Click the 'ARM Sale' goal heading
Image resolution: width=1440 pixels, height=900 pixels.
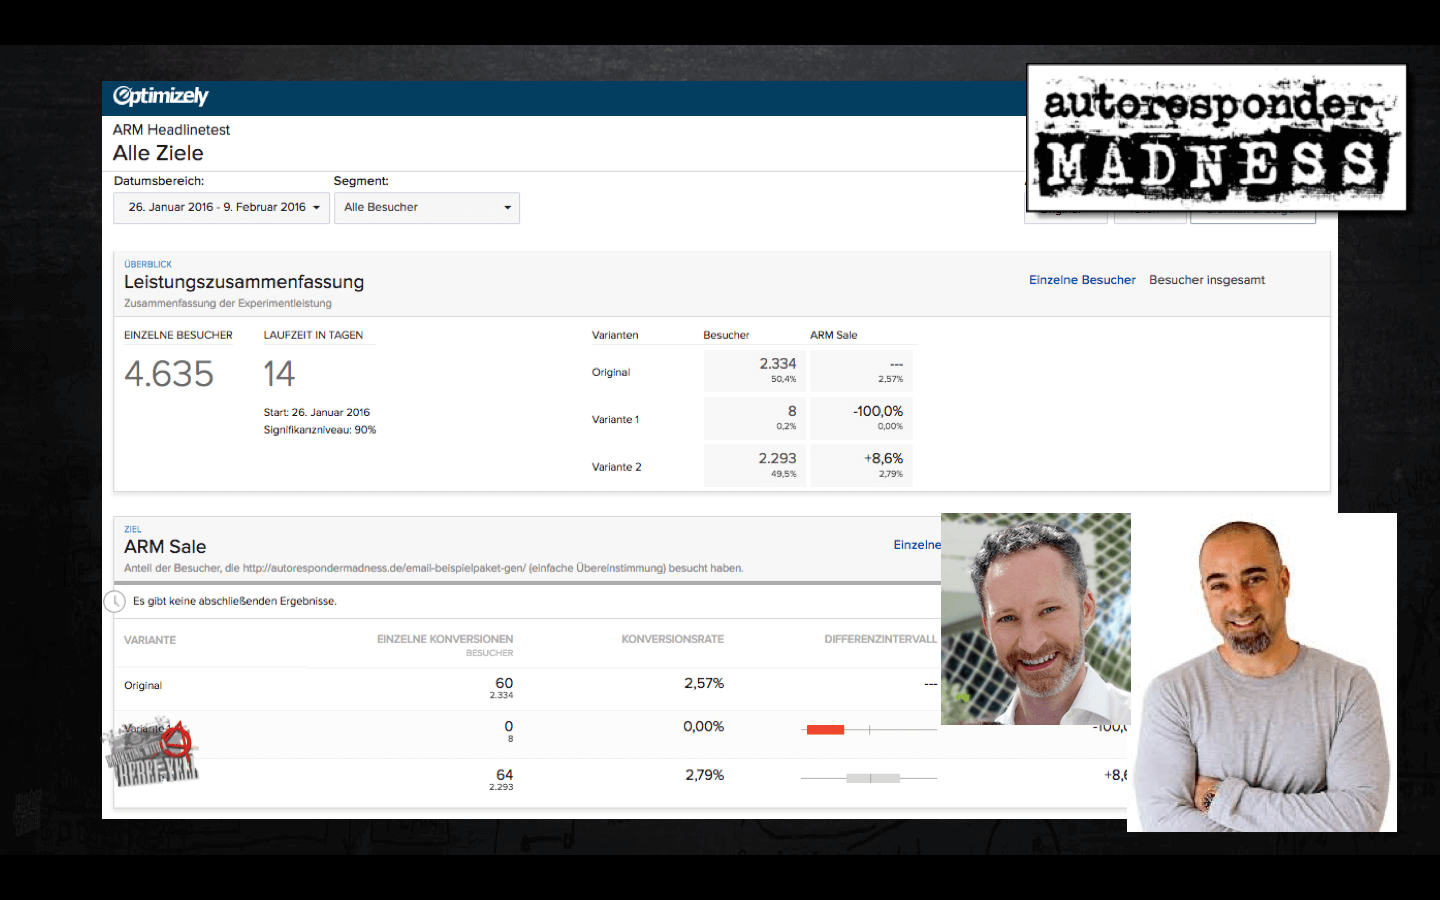[x=165, y=547]
